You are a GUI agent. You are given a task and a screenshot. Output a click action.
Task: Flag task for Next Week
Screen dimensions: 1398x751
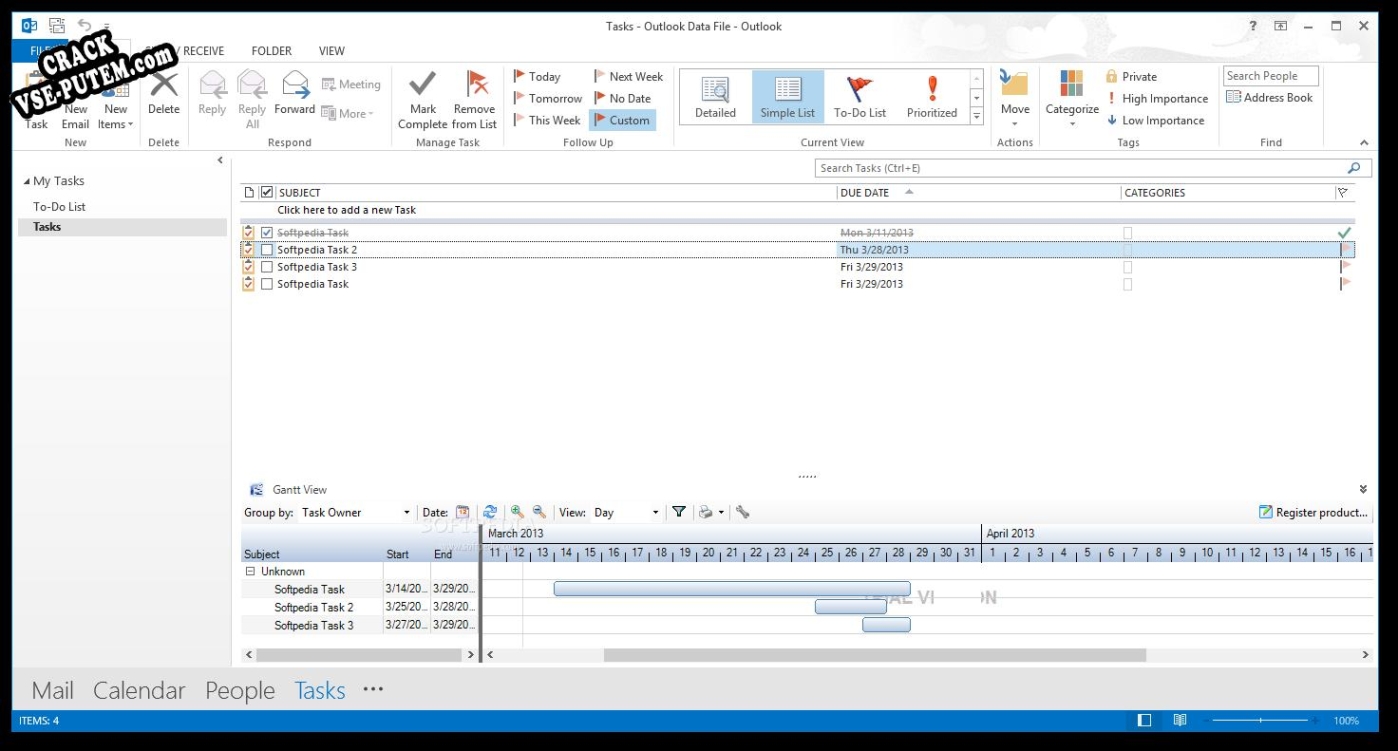(628, 76)
